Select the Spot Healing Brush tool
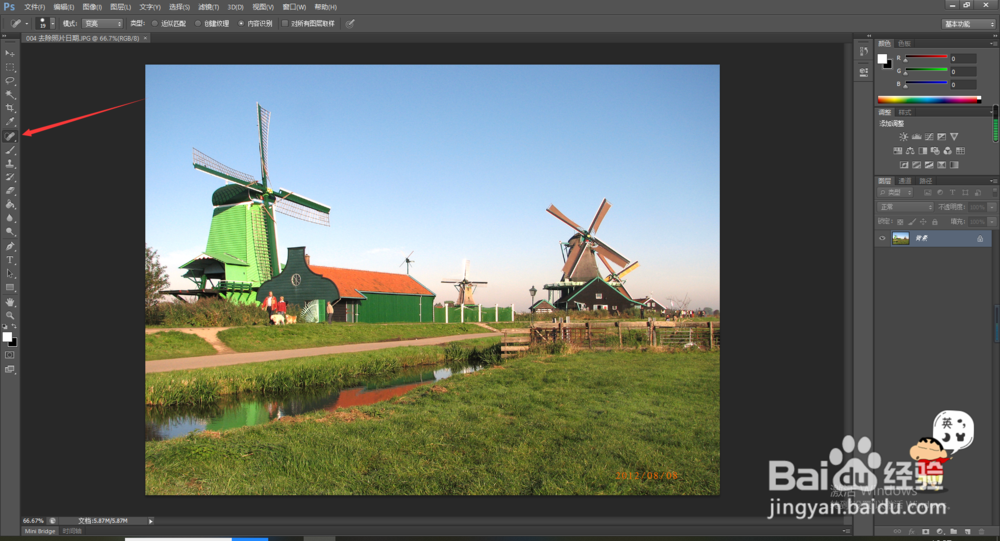The width and height of the screenshot is (1000, 541). [10, 136]
